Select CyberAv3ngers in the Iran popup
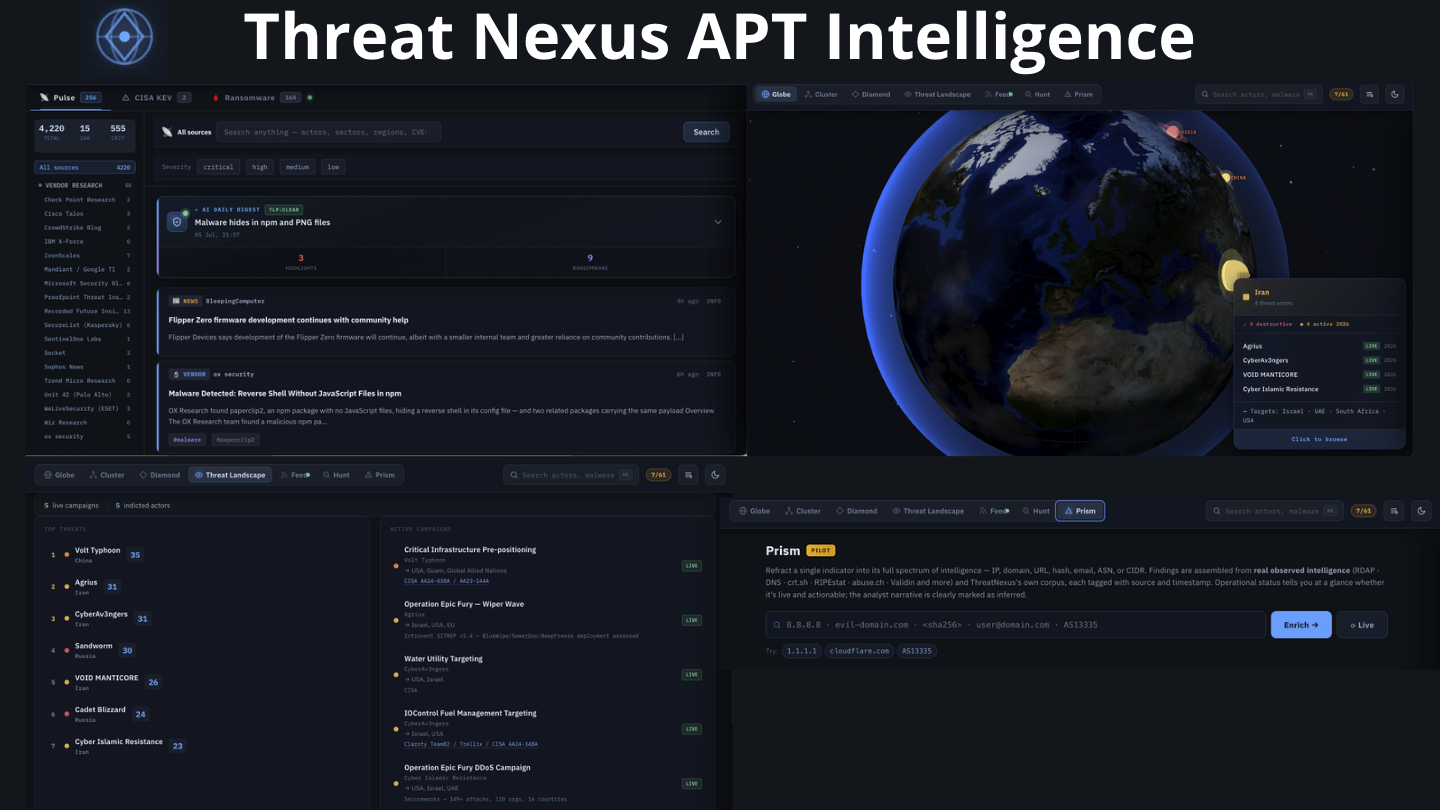 pos(1319,360)
